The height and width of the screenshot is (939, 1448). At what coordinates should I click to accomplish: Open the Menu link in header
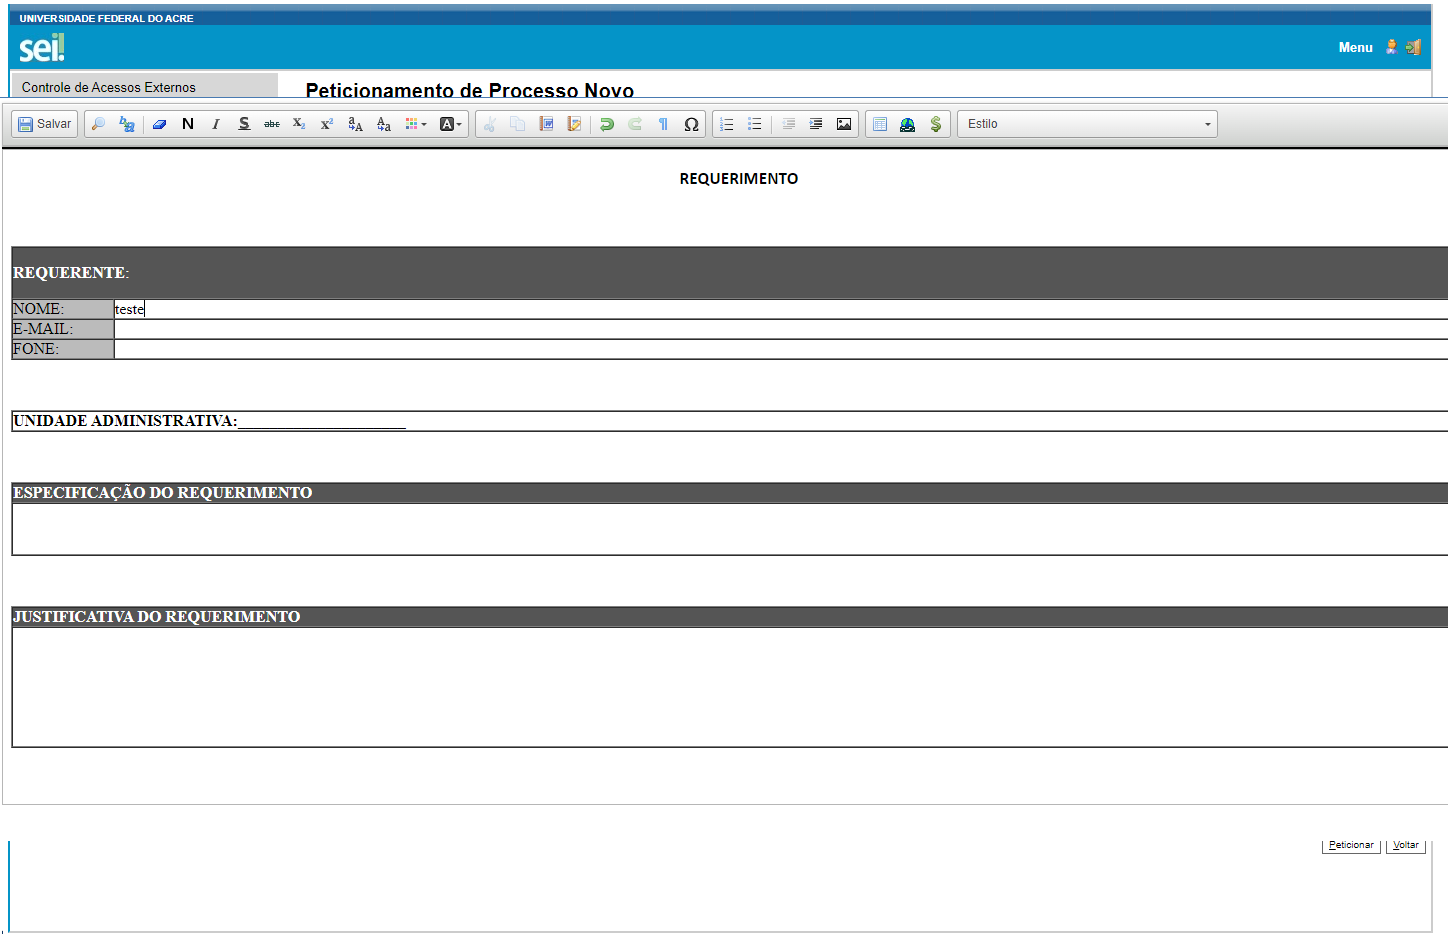pyautogui.click(x=1355, y=47)
